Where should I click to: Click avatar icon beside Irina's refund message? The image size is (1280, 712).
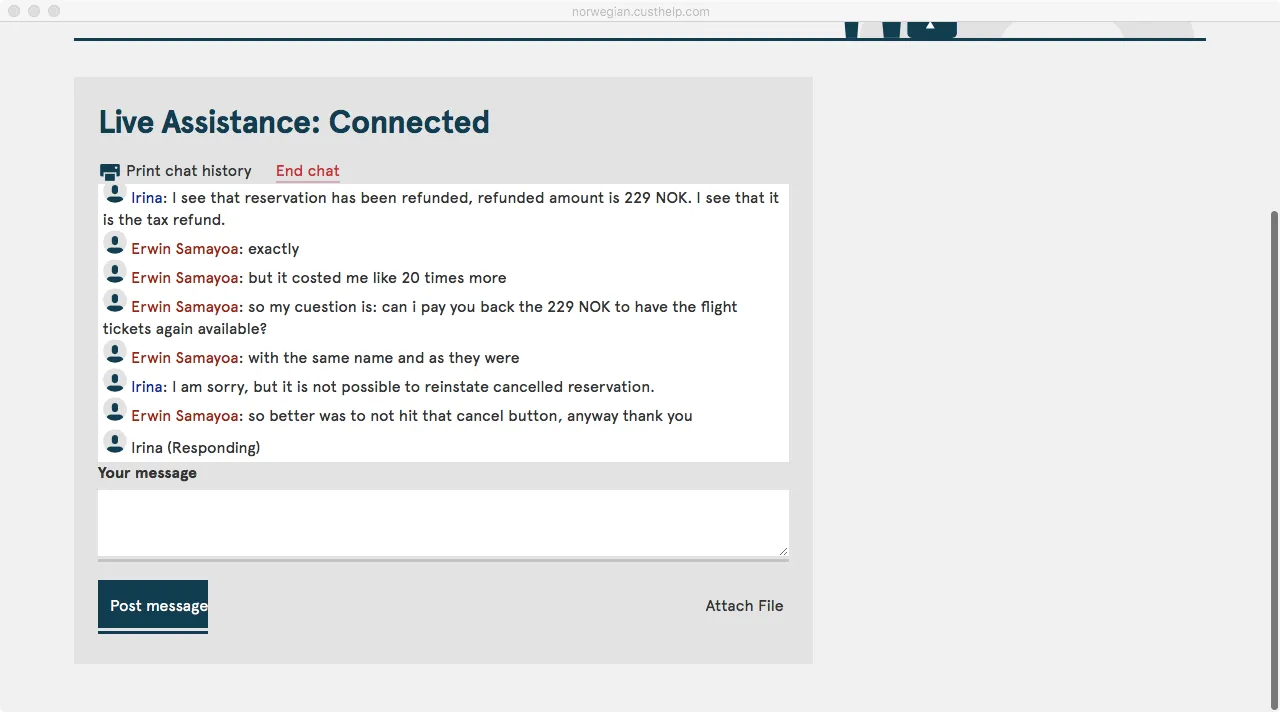(x=115, y=193)
